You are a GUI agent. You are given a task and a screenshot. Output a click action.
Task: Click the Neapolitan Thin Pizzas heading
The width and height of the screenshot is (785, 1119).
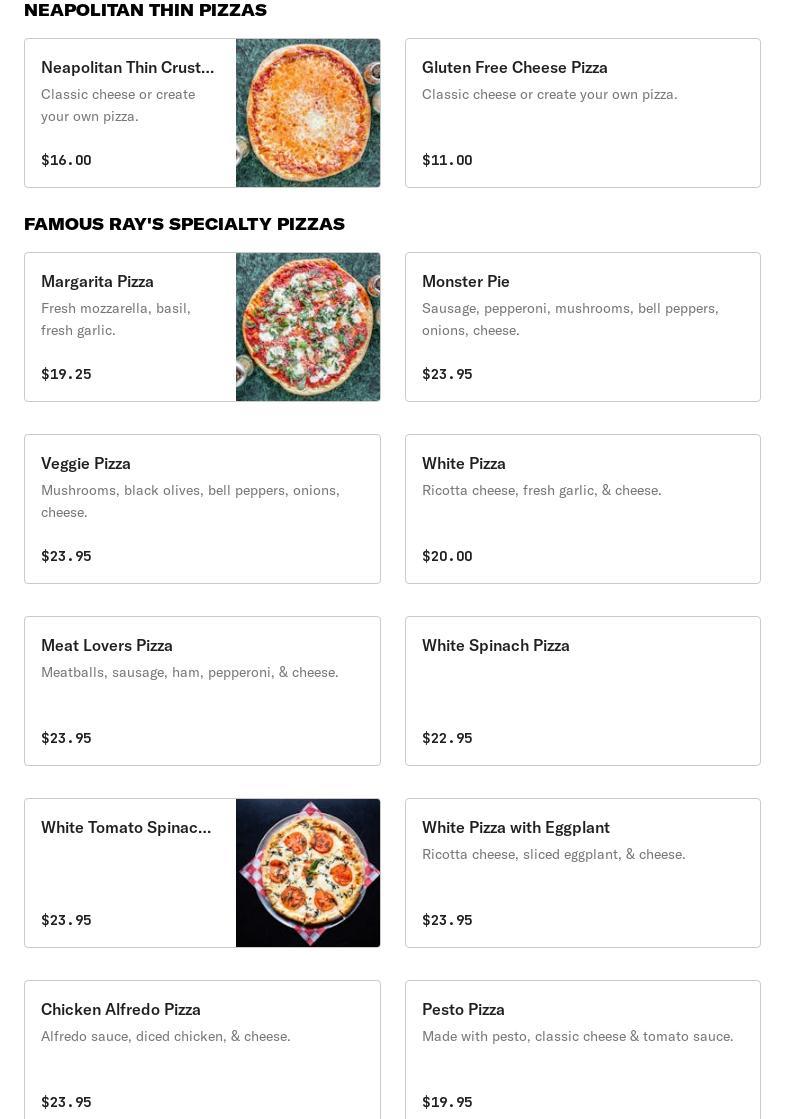(145, 10)
